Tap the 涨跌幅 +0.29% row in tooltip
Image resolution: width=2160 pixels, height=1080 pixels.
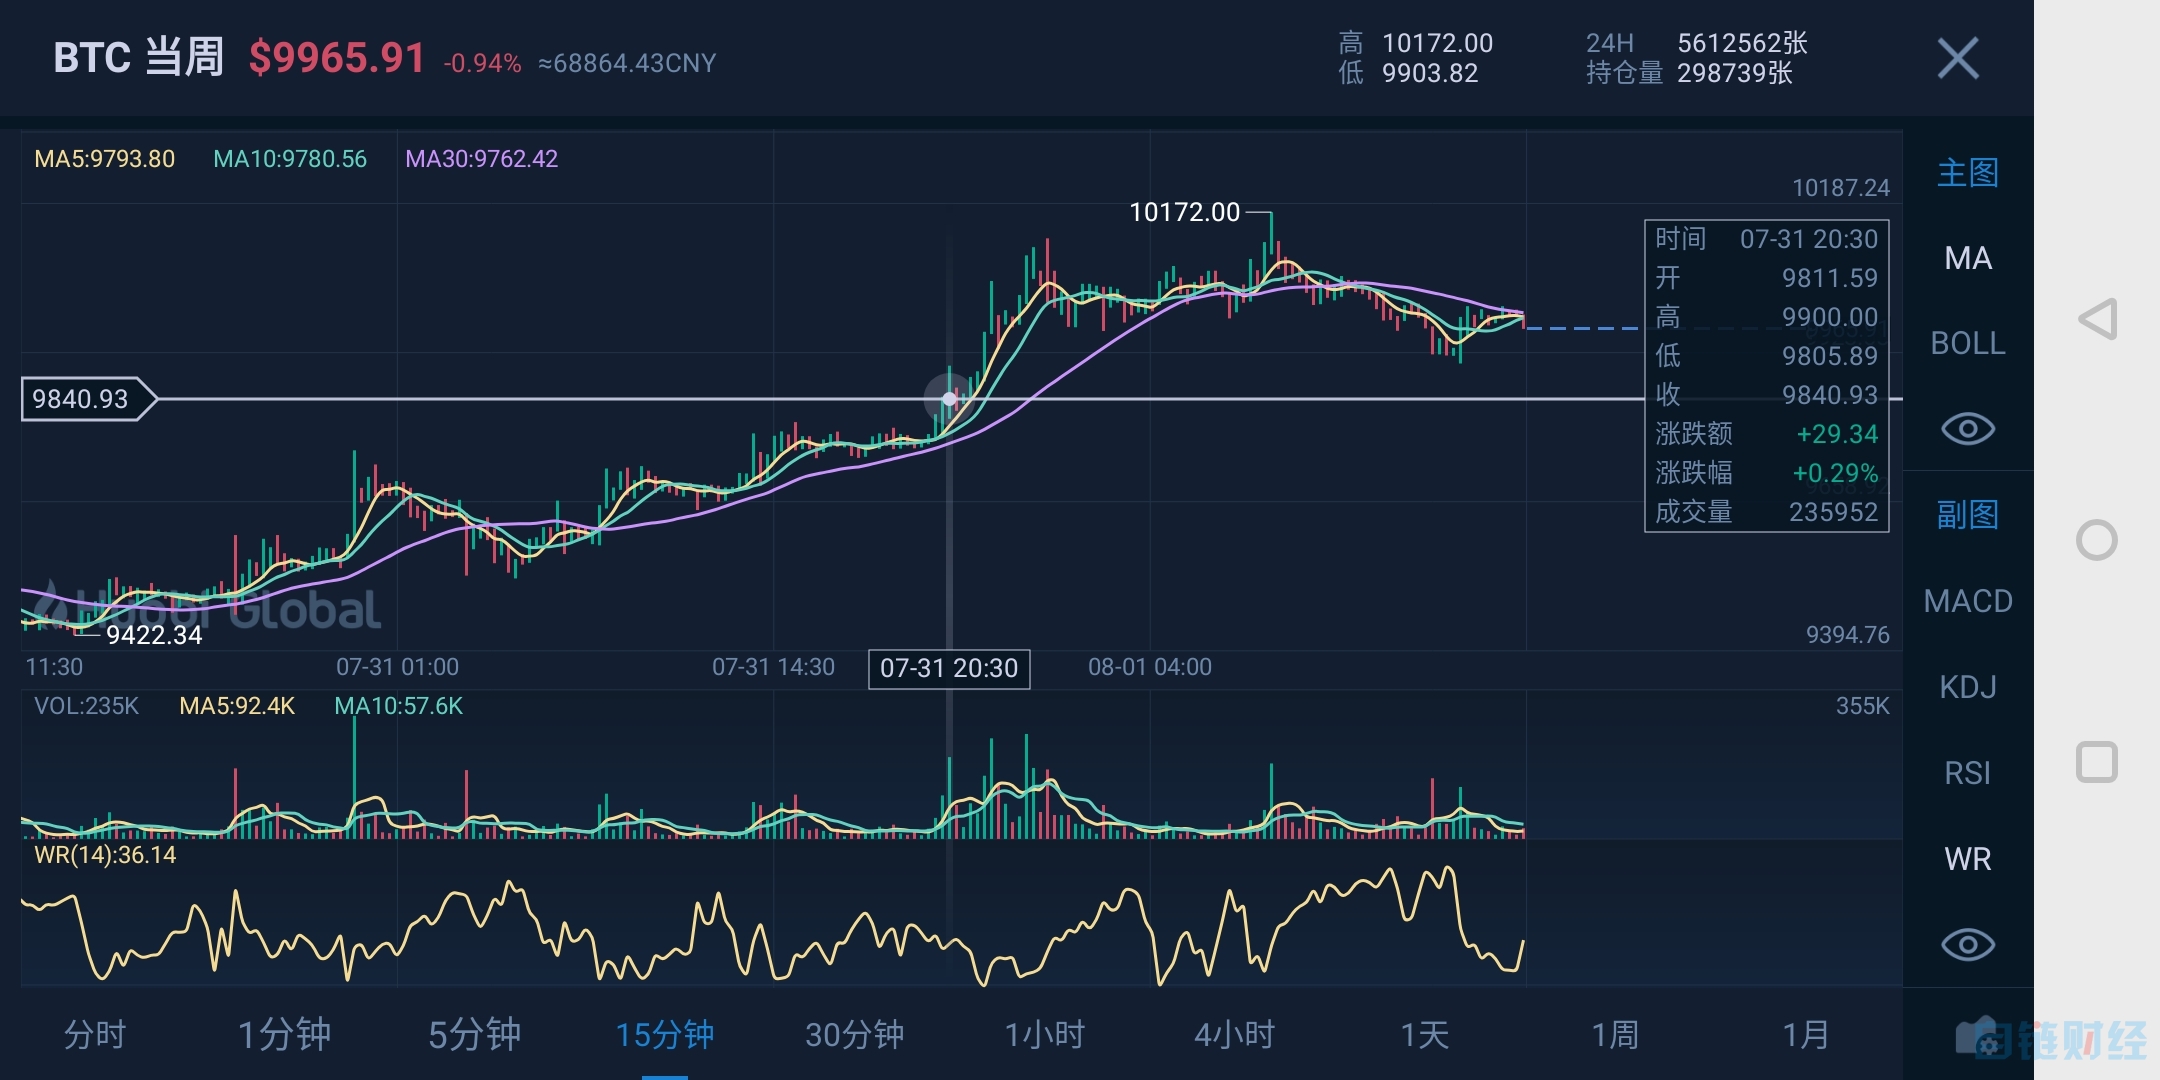[x=1766, y=473]
